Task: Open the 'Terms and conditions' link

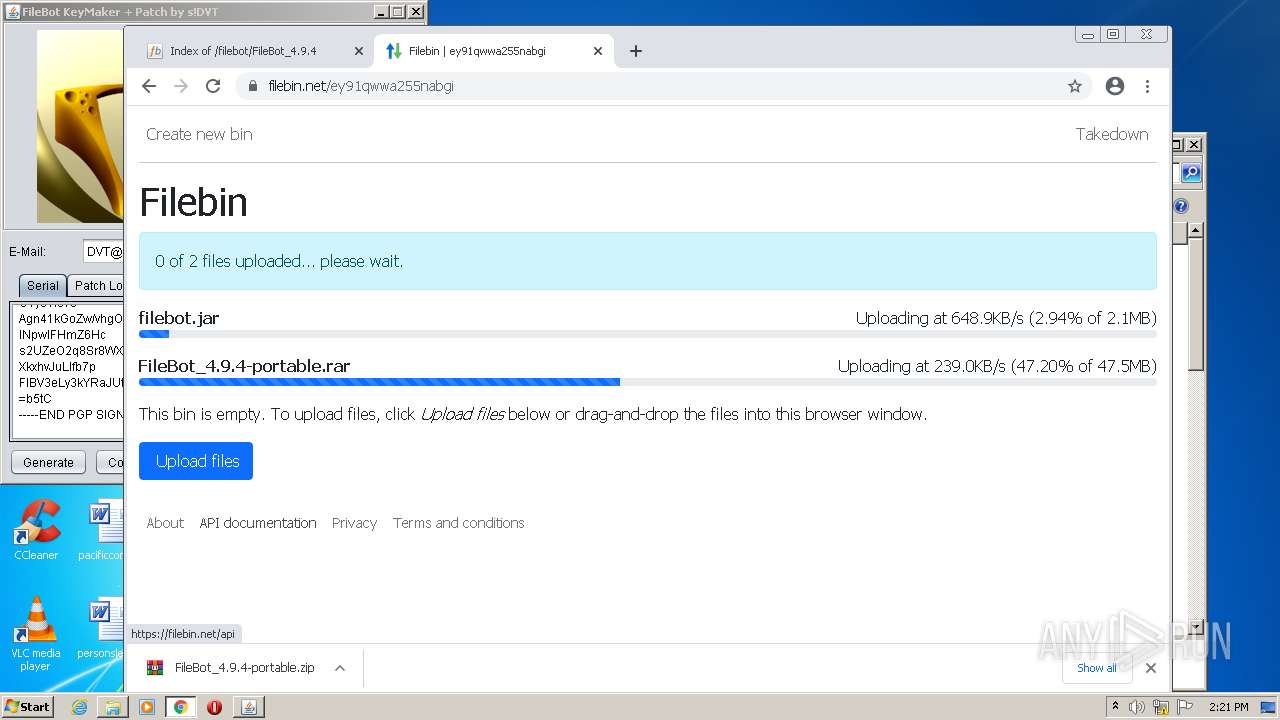Action: 458,523
